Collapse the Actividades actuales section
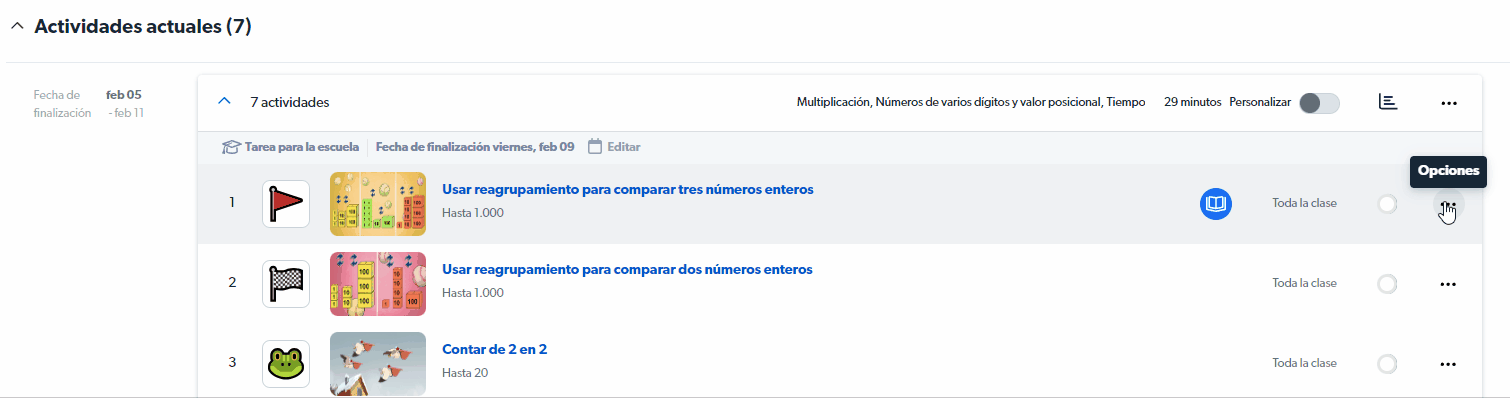The width and height of the screenshot is (1510, 398). [x=16, y=27]
